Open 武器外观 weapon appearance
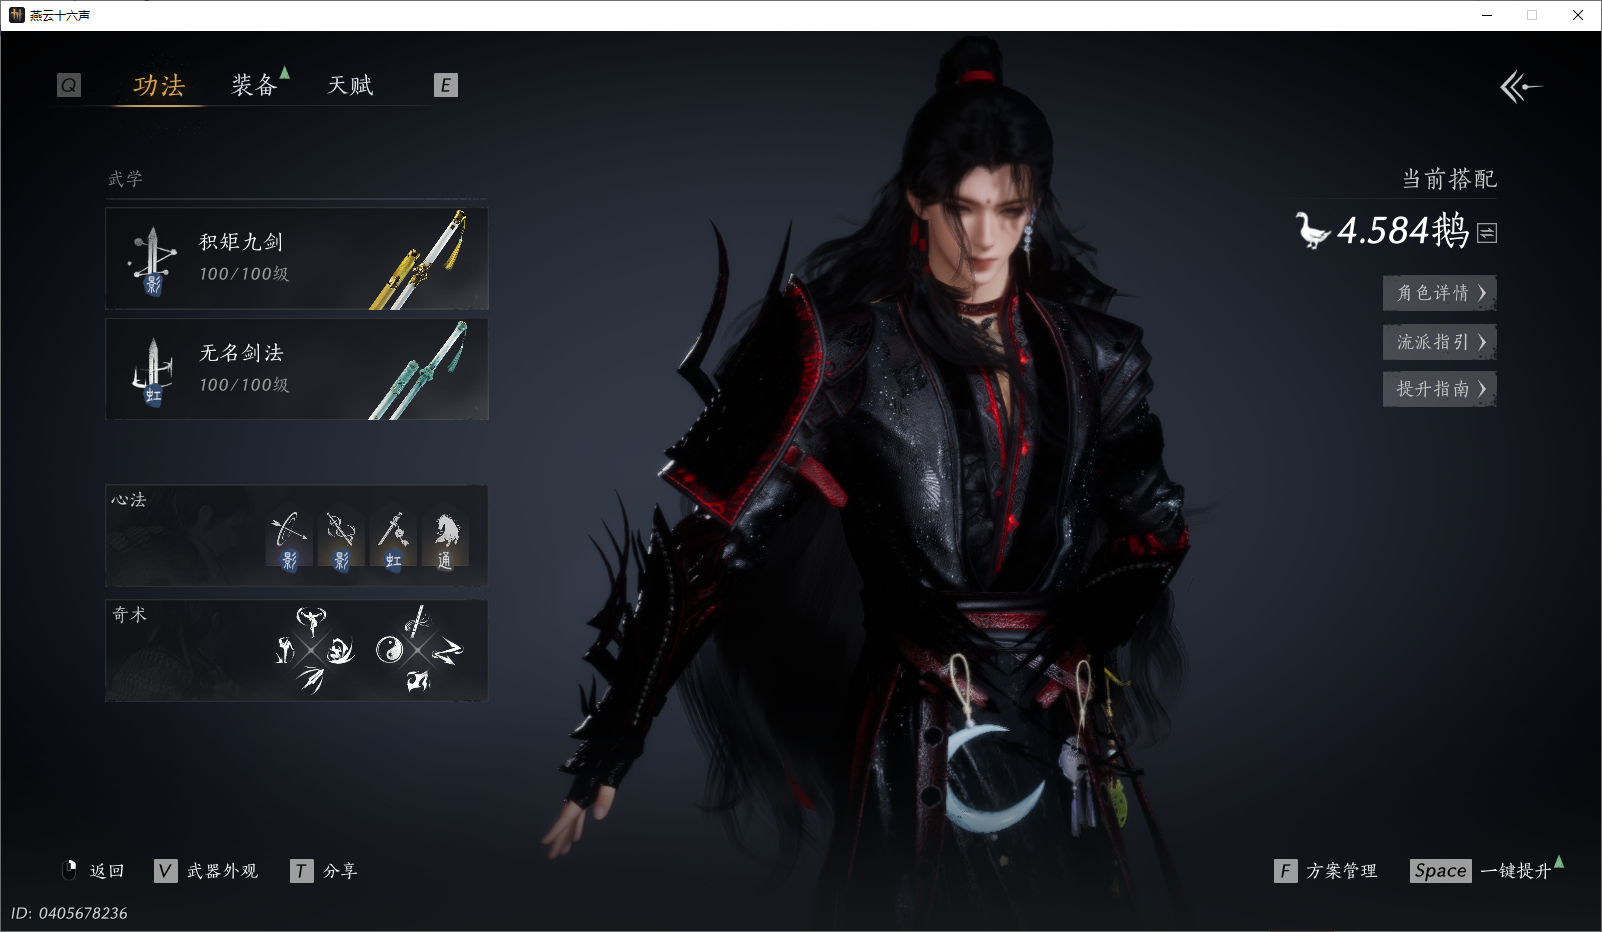Screen dimensions: 1602x932 point(206,871)
